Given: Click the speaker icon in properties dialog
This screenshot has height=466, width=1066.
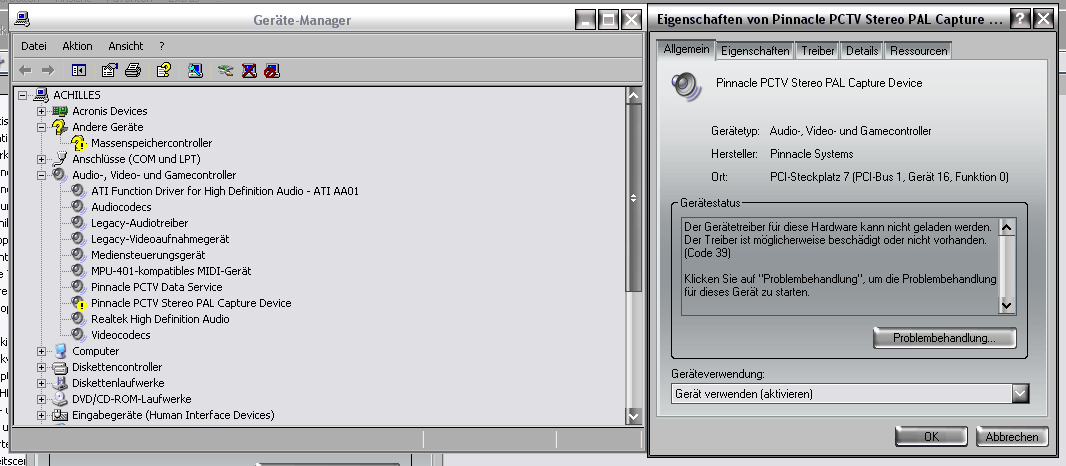Looking at the screenshot, I should [x=685, y=86].
